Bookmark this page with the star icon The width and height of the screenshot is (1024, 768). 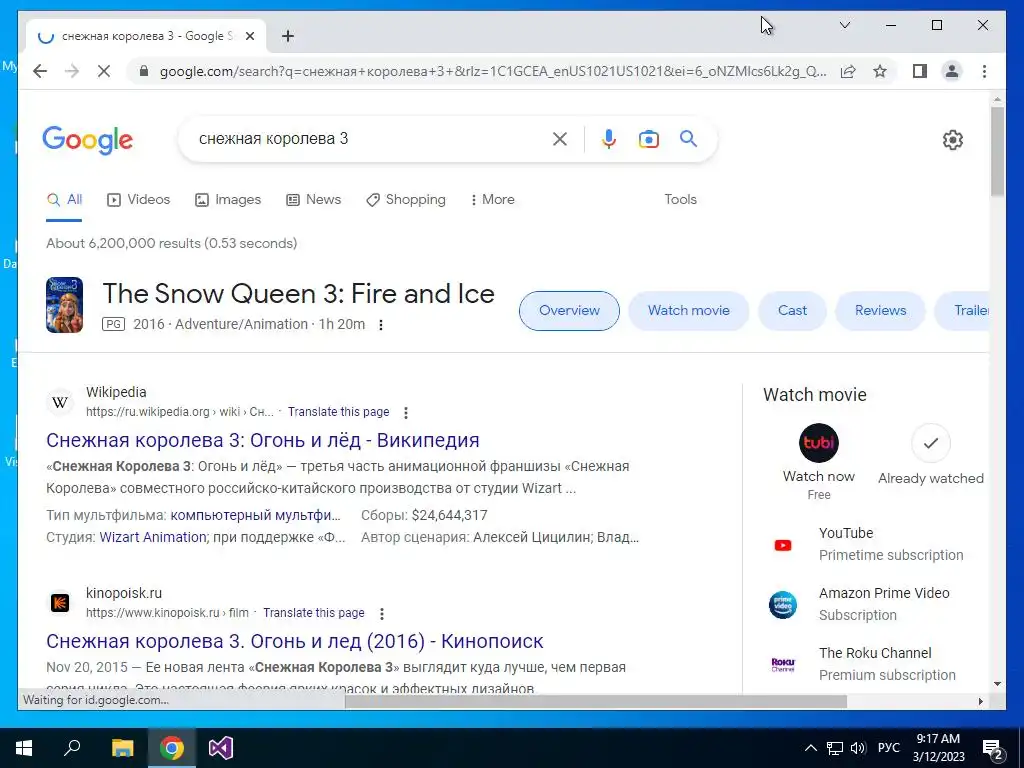click(880, 71)
